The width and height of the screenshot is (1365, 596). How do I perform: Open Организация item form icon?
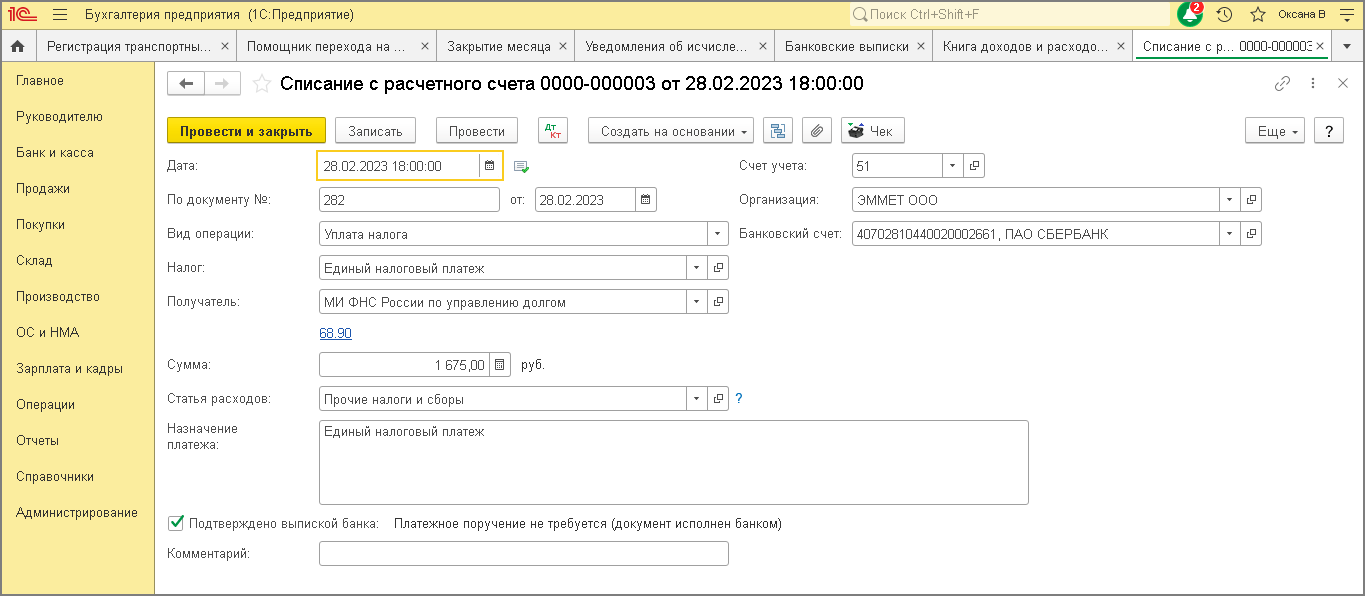point(1251,200)
